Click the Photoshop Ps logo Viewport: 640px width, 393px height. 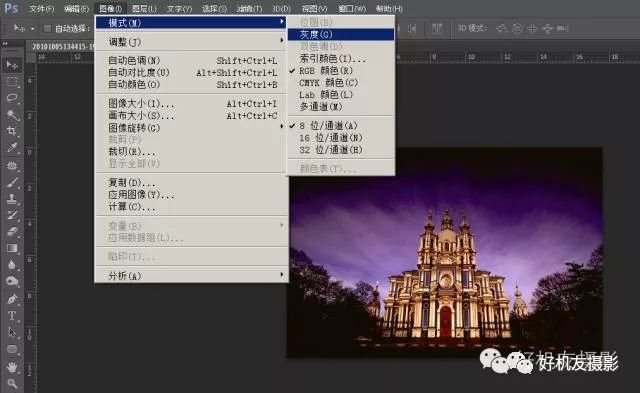(x=11, y=8)
